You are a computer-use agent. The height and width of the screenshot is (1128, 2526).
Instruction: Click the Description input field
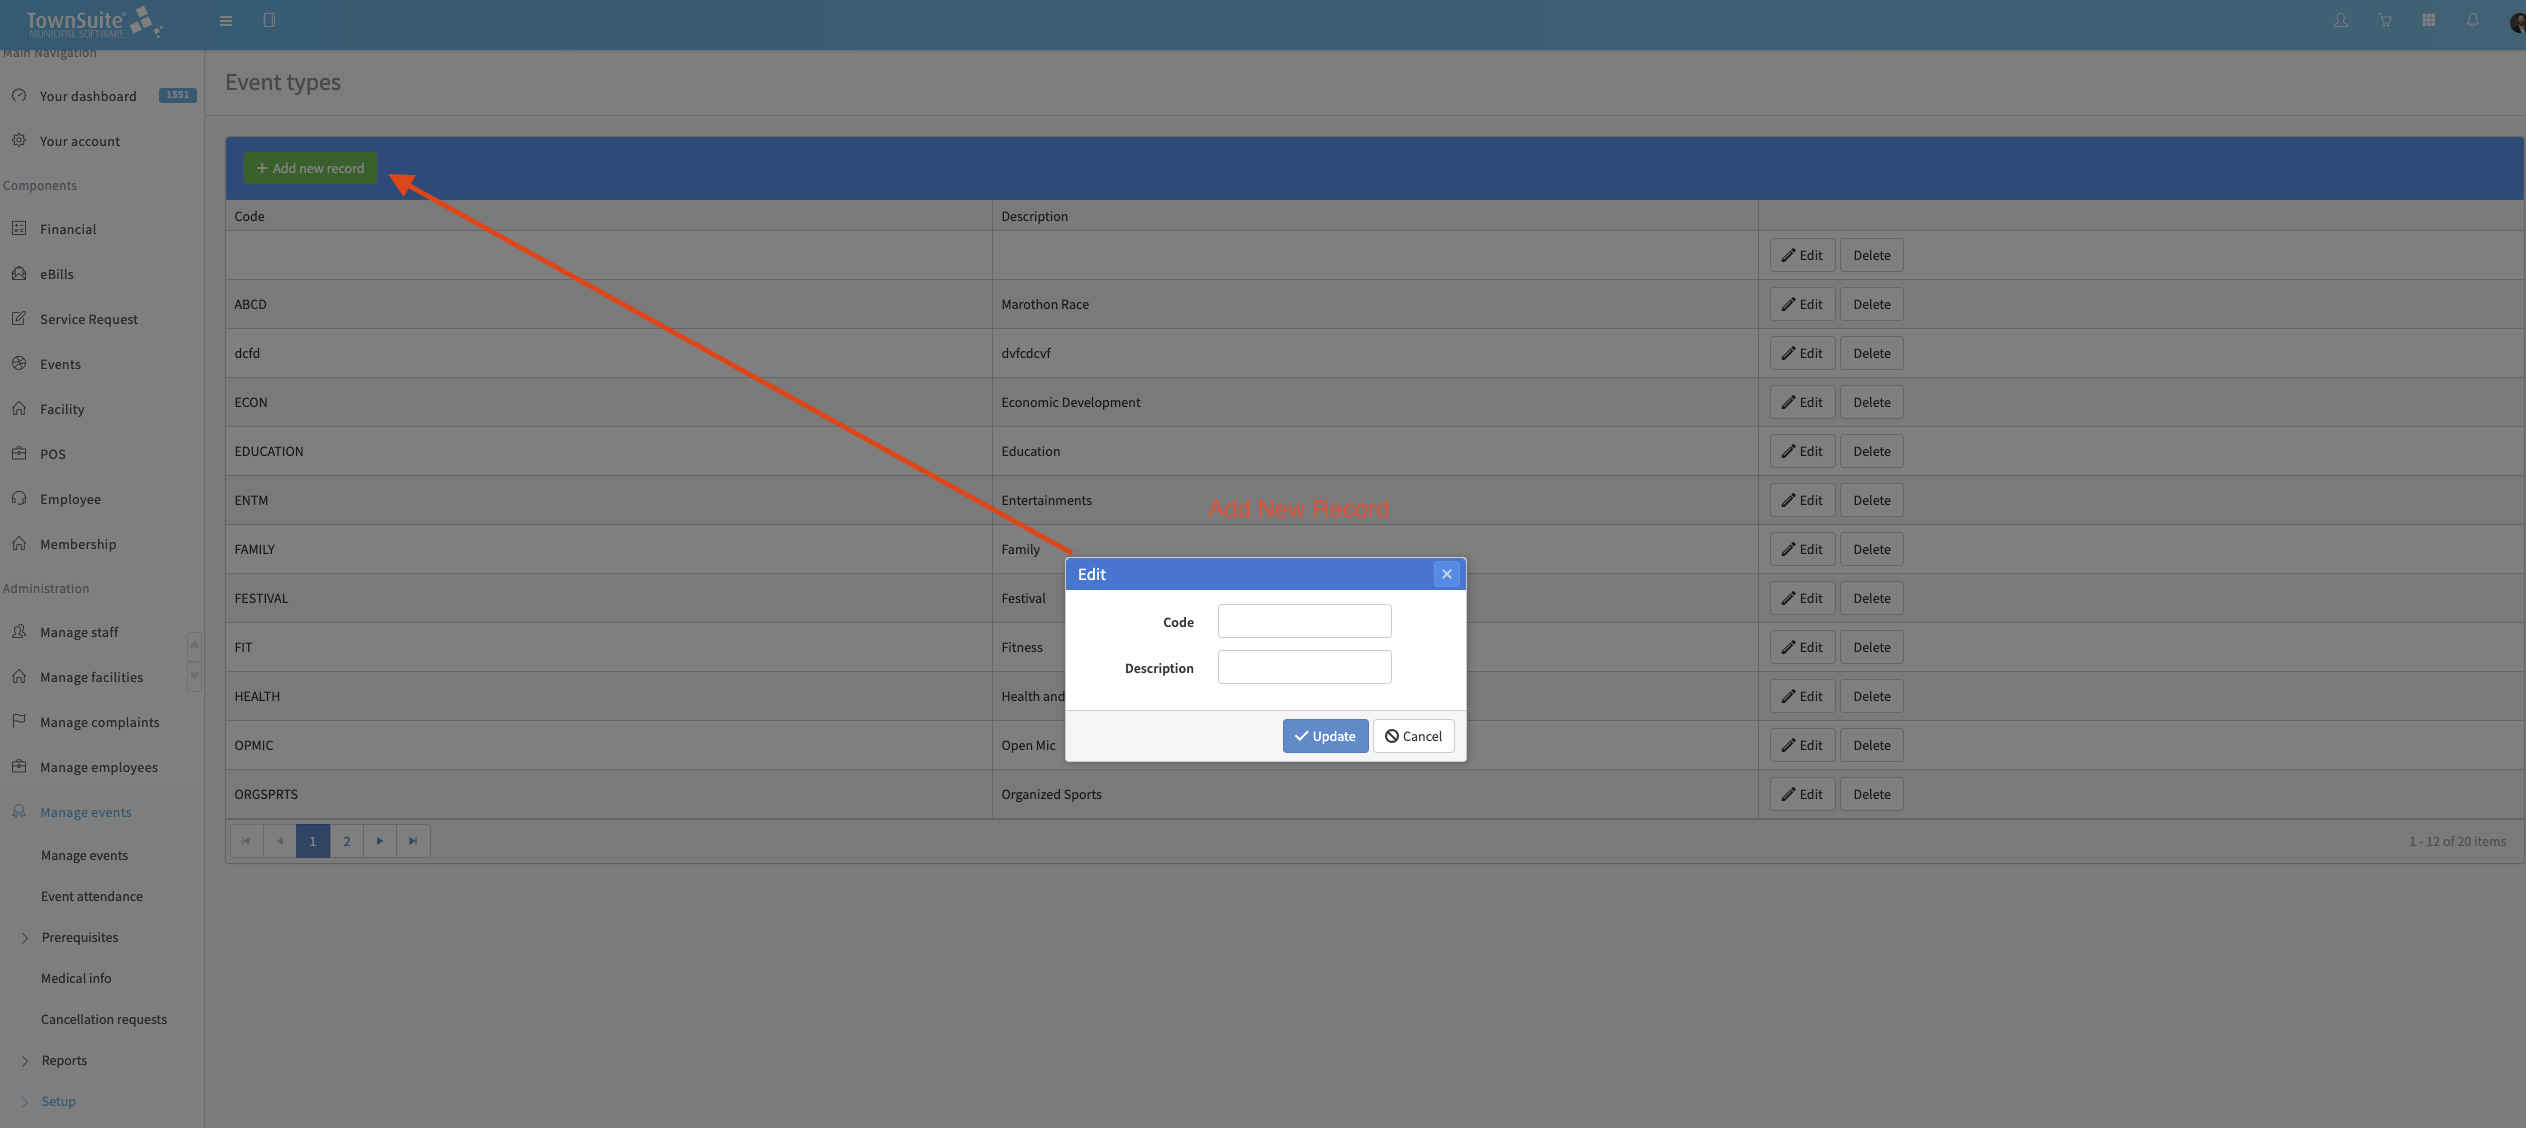(1304, 667)
